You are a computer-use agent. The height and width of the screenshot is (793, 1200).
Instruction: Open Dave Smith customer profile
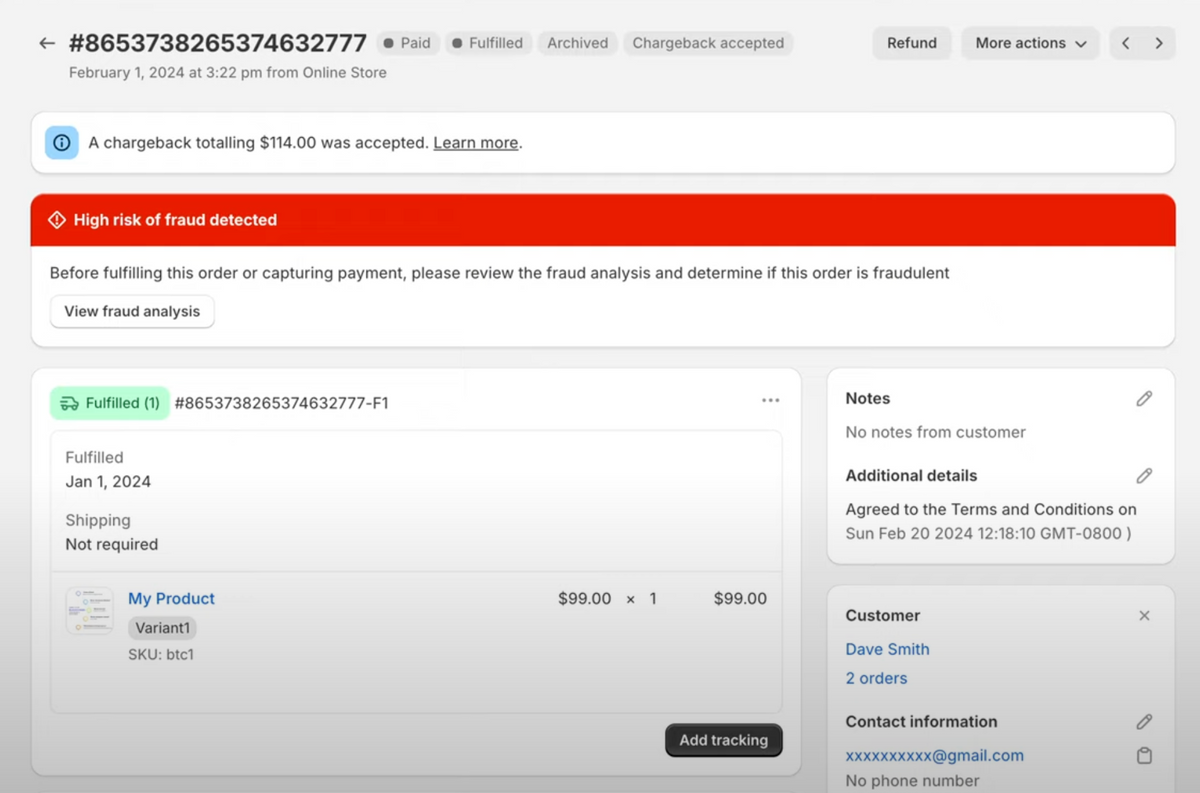887,649
